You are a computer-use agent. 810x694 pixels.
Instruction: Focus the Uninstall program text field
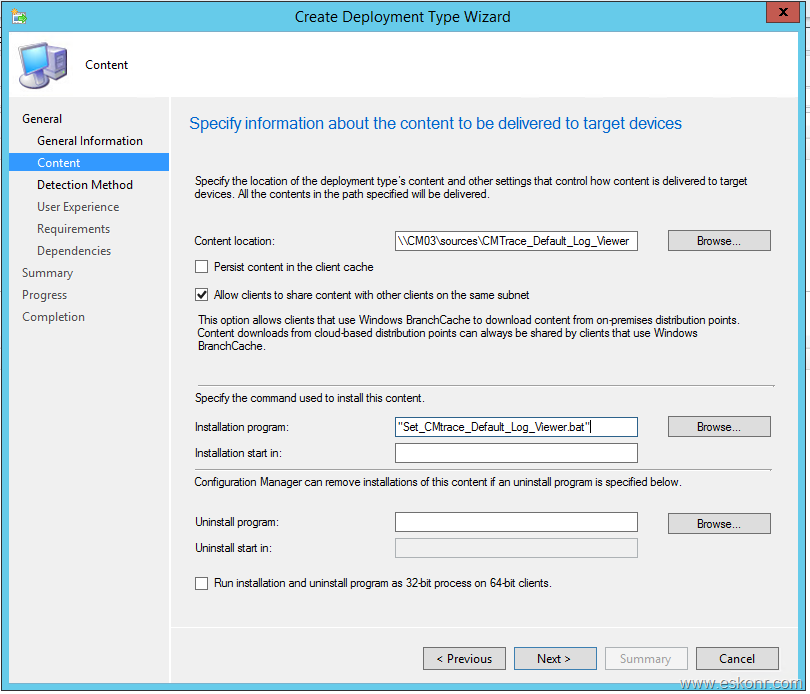tap(516, 522)
